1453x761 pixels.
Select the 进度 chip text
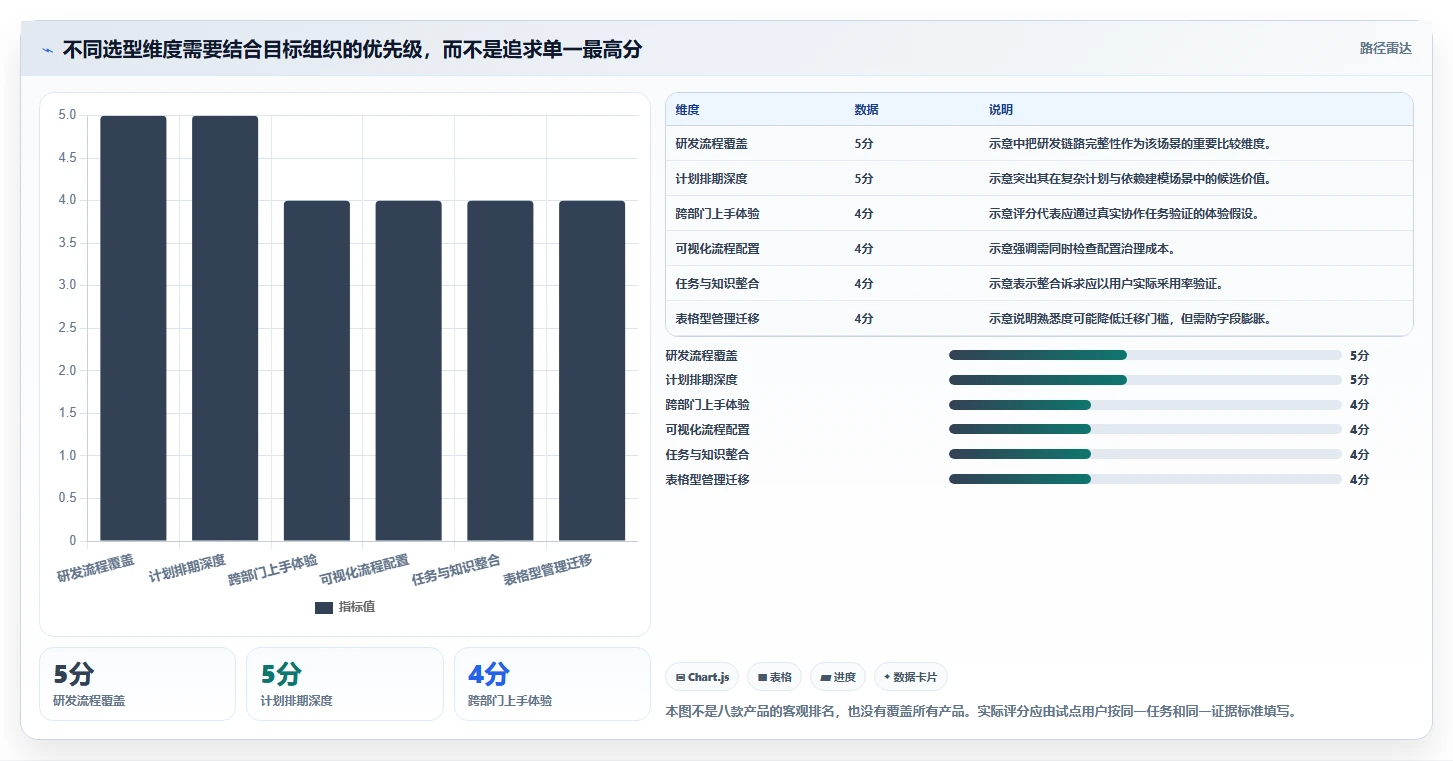pyautogui.click(x=845, y=677)
